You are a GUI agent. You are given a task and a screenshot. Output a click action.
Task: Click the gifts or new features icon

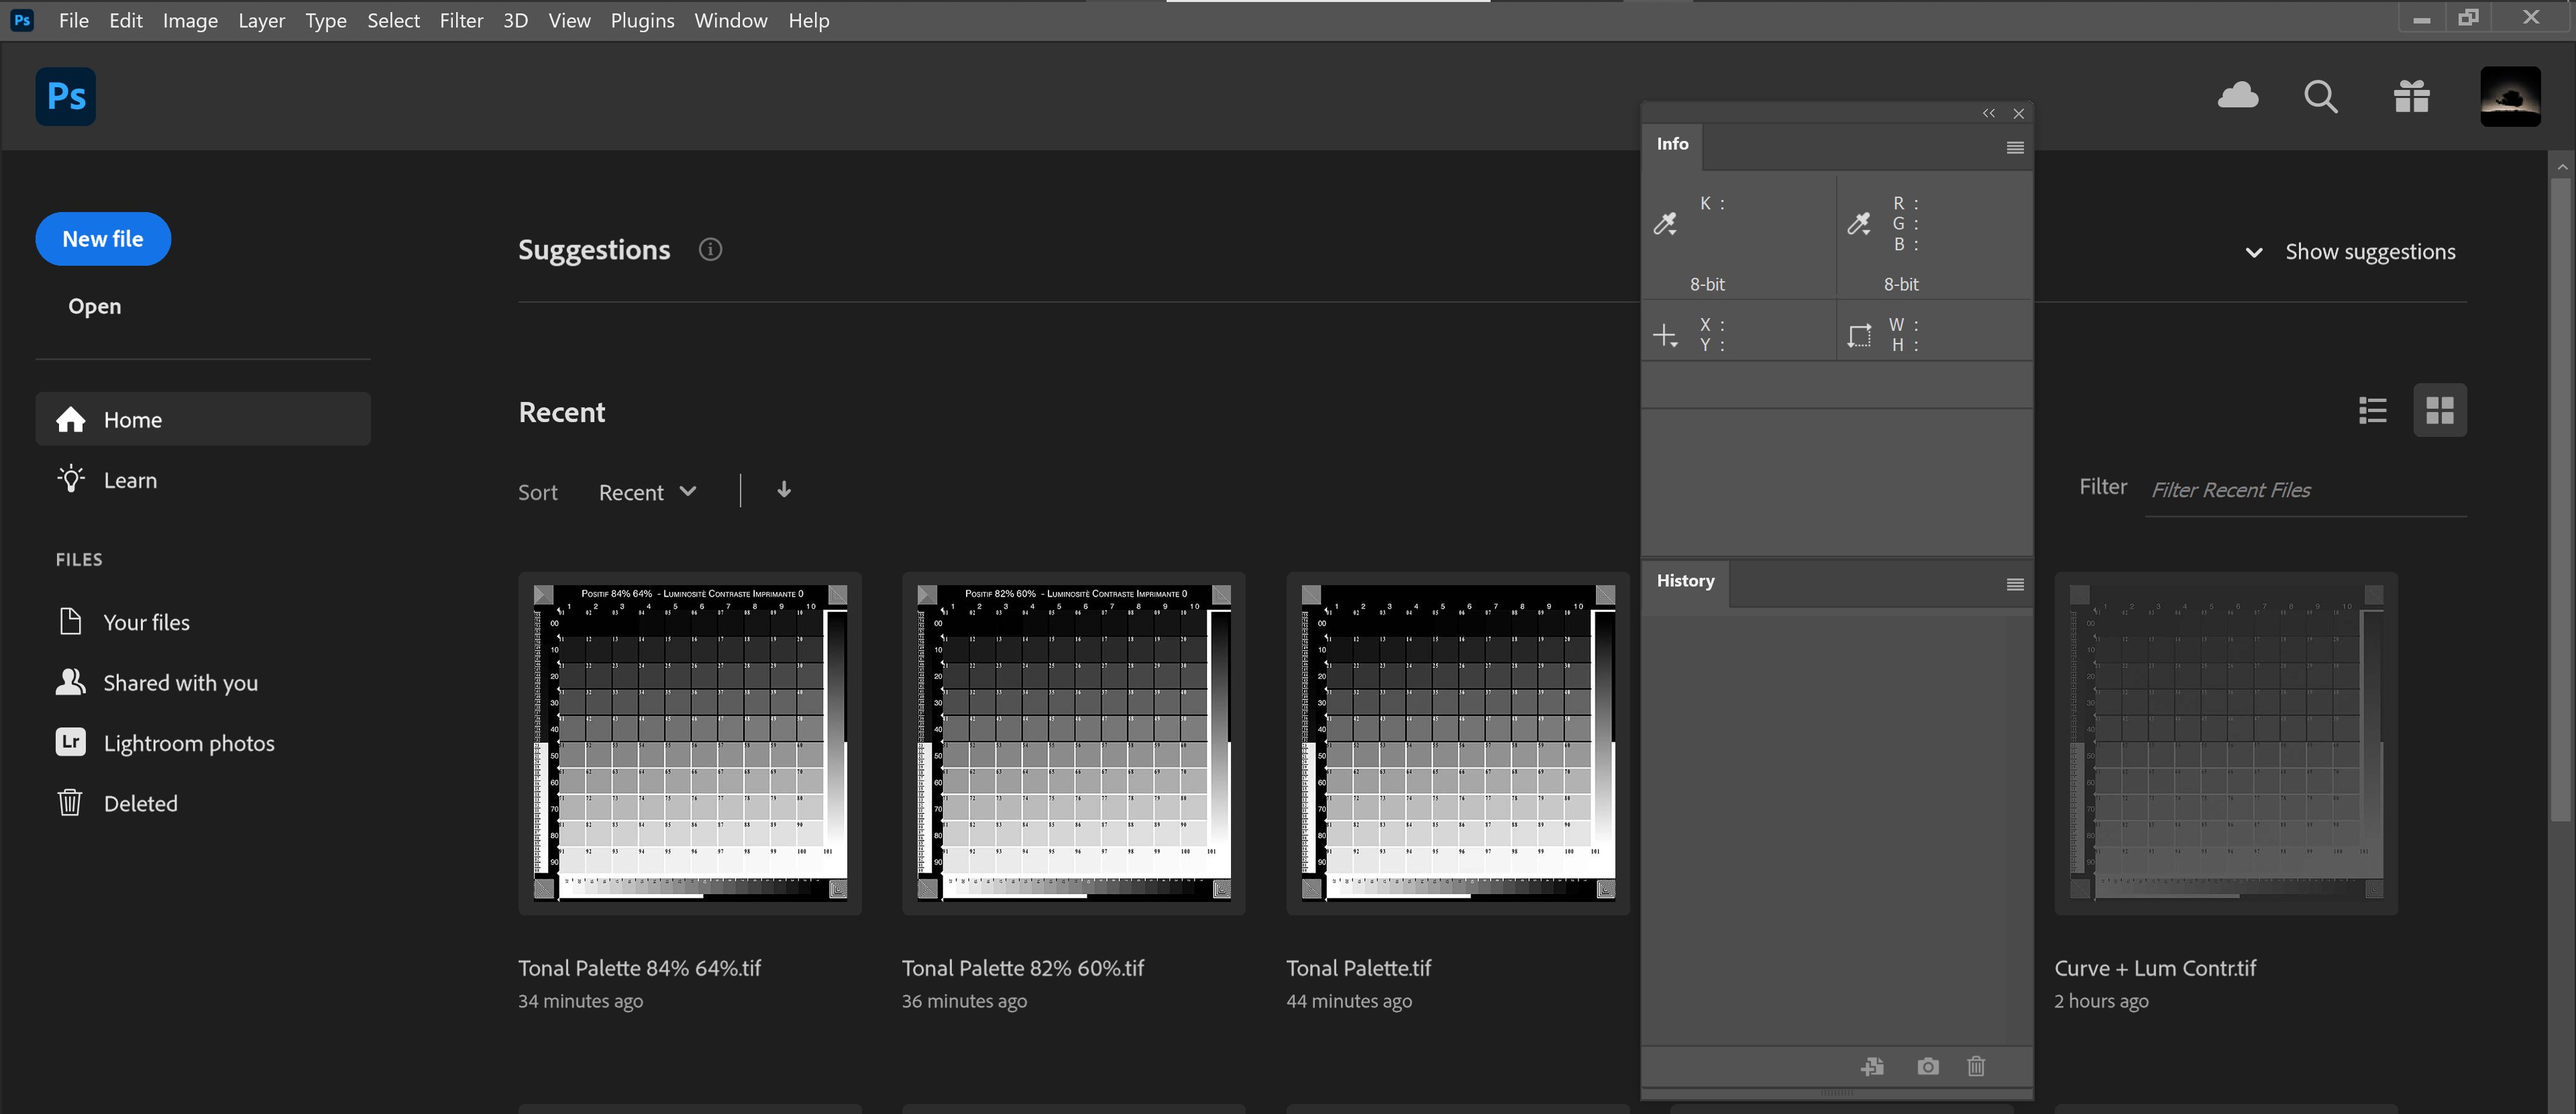tap(2412, 95)
